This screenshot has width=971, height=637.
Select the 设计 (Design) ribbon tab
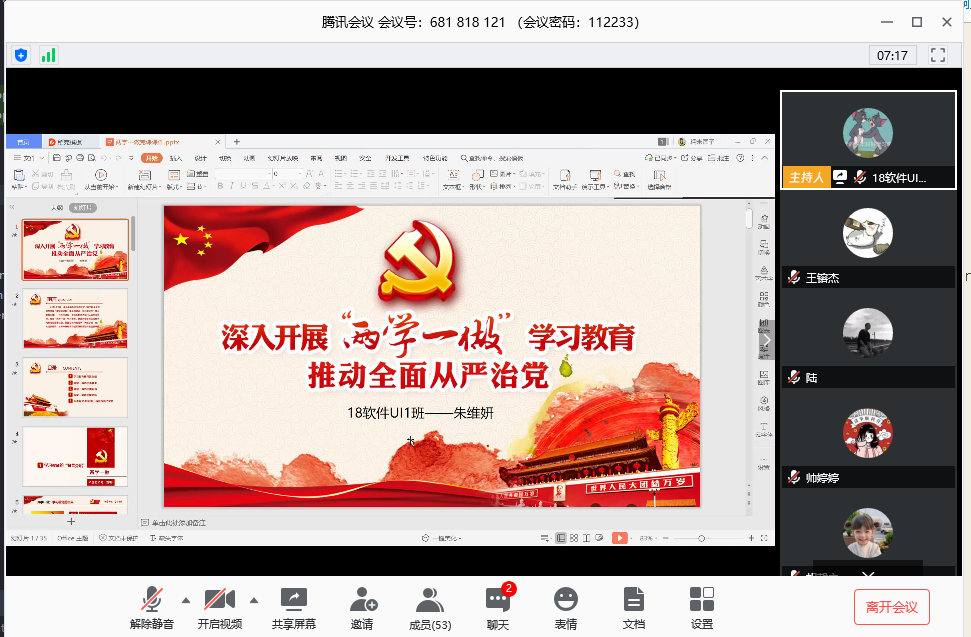pos(201,158)
